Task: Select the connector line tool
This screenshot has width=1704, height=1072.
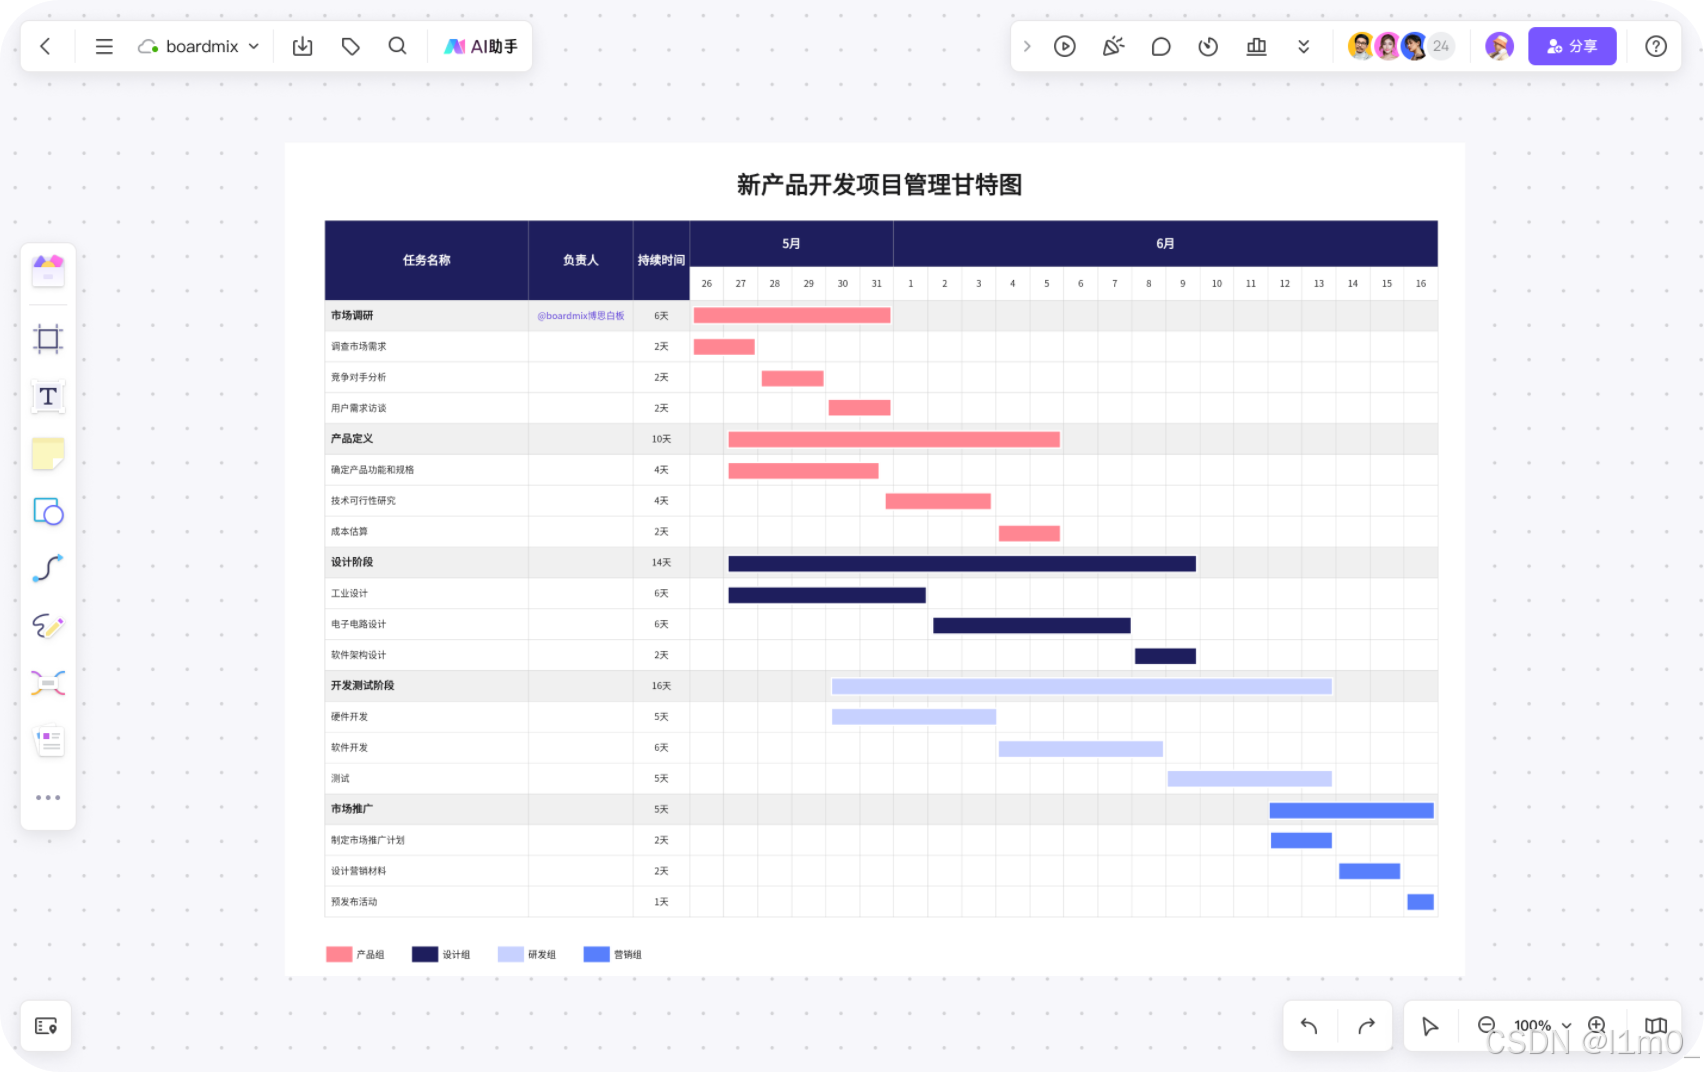Action: [48, 568]
